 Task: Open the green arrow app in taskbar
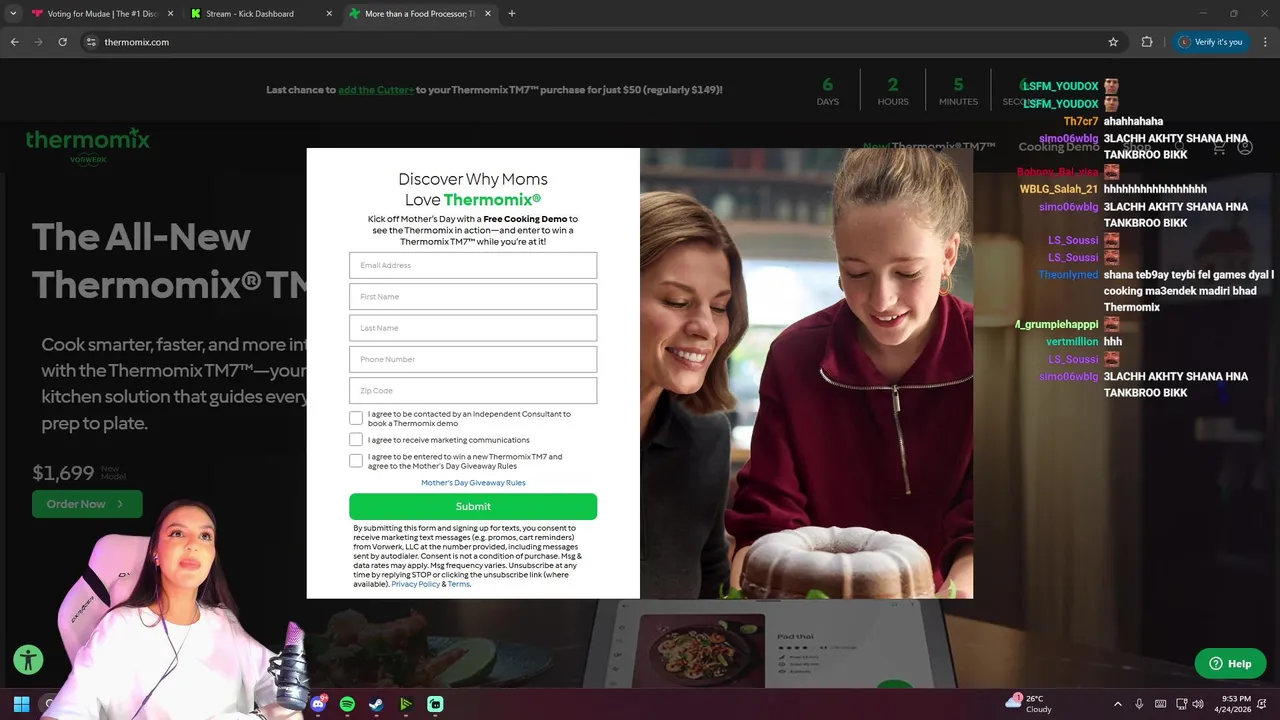(x=405, y=704)
